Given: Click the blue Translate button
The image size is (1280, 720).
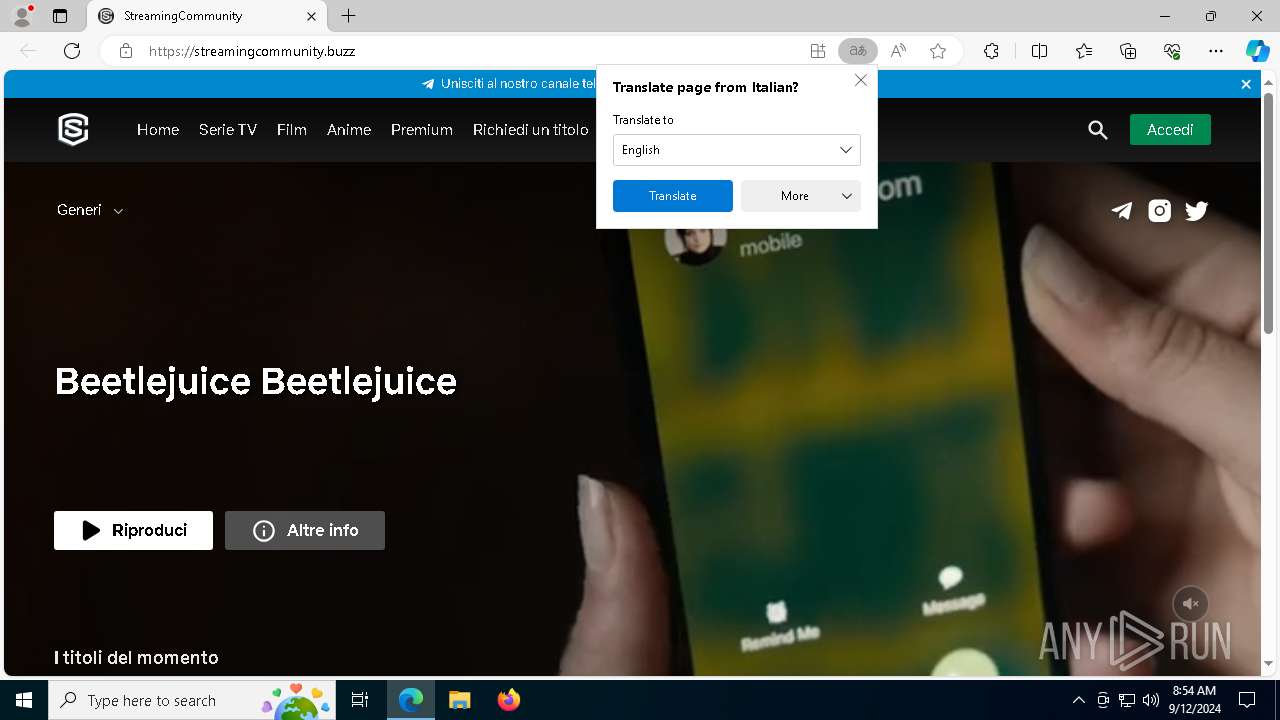Looking at the screenshot, I should click(x=673, y=196).
